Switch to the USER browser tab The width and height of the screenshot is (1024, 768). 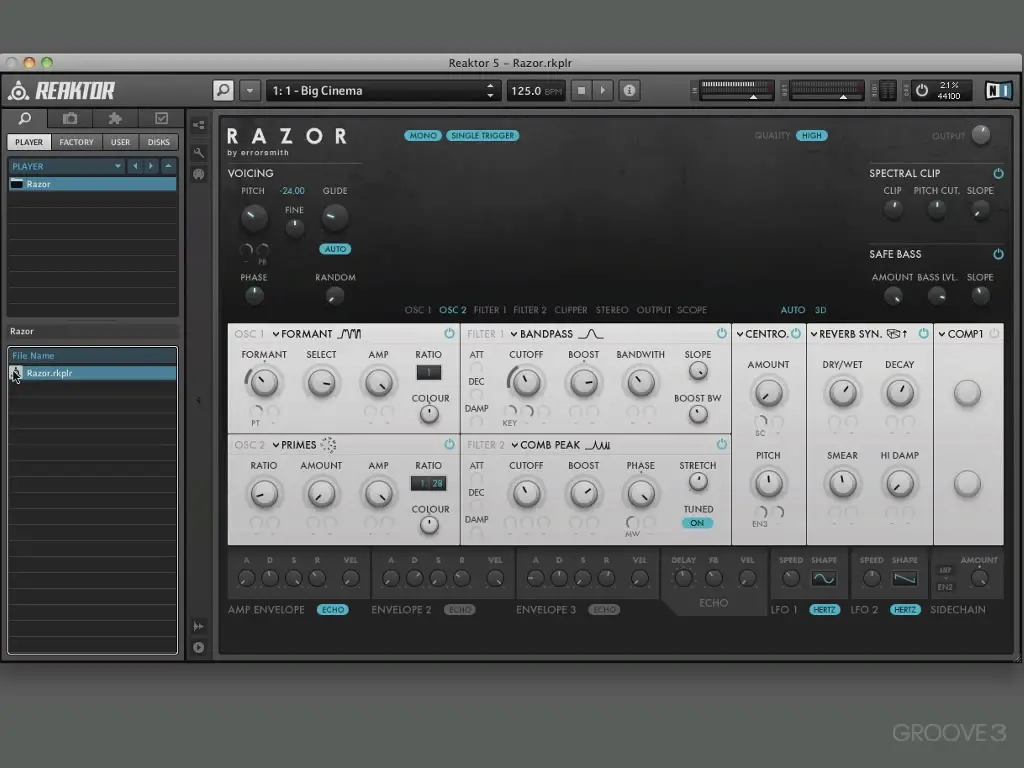[x=120, y=142]
